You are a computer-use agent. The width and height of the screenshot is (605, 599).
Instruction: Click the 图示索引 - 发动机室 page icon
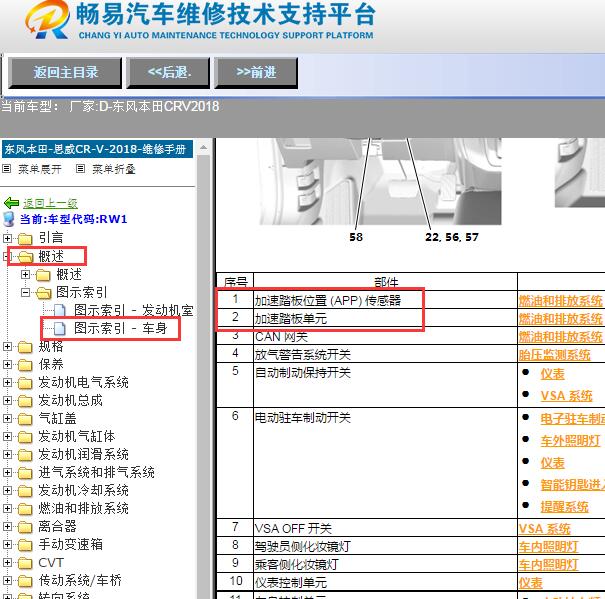pyautogui.click(x=59, y=310)
